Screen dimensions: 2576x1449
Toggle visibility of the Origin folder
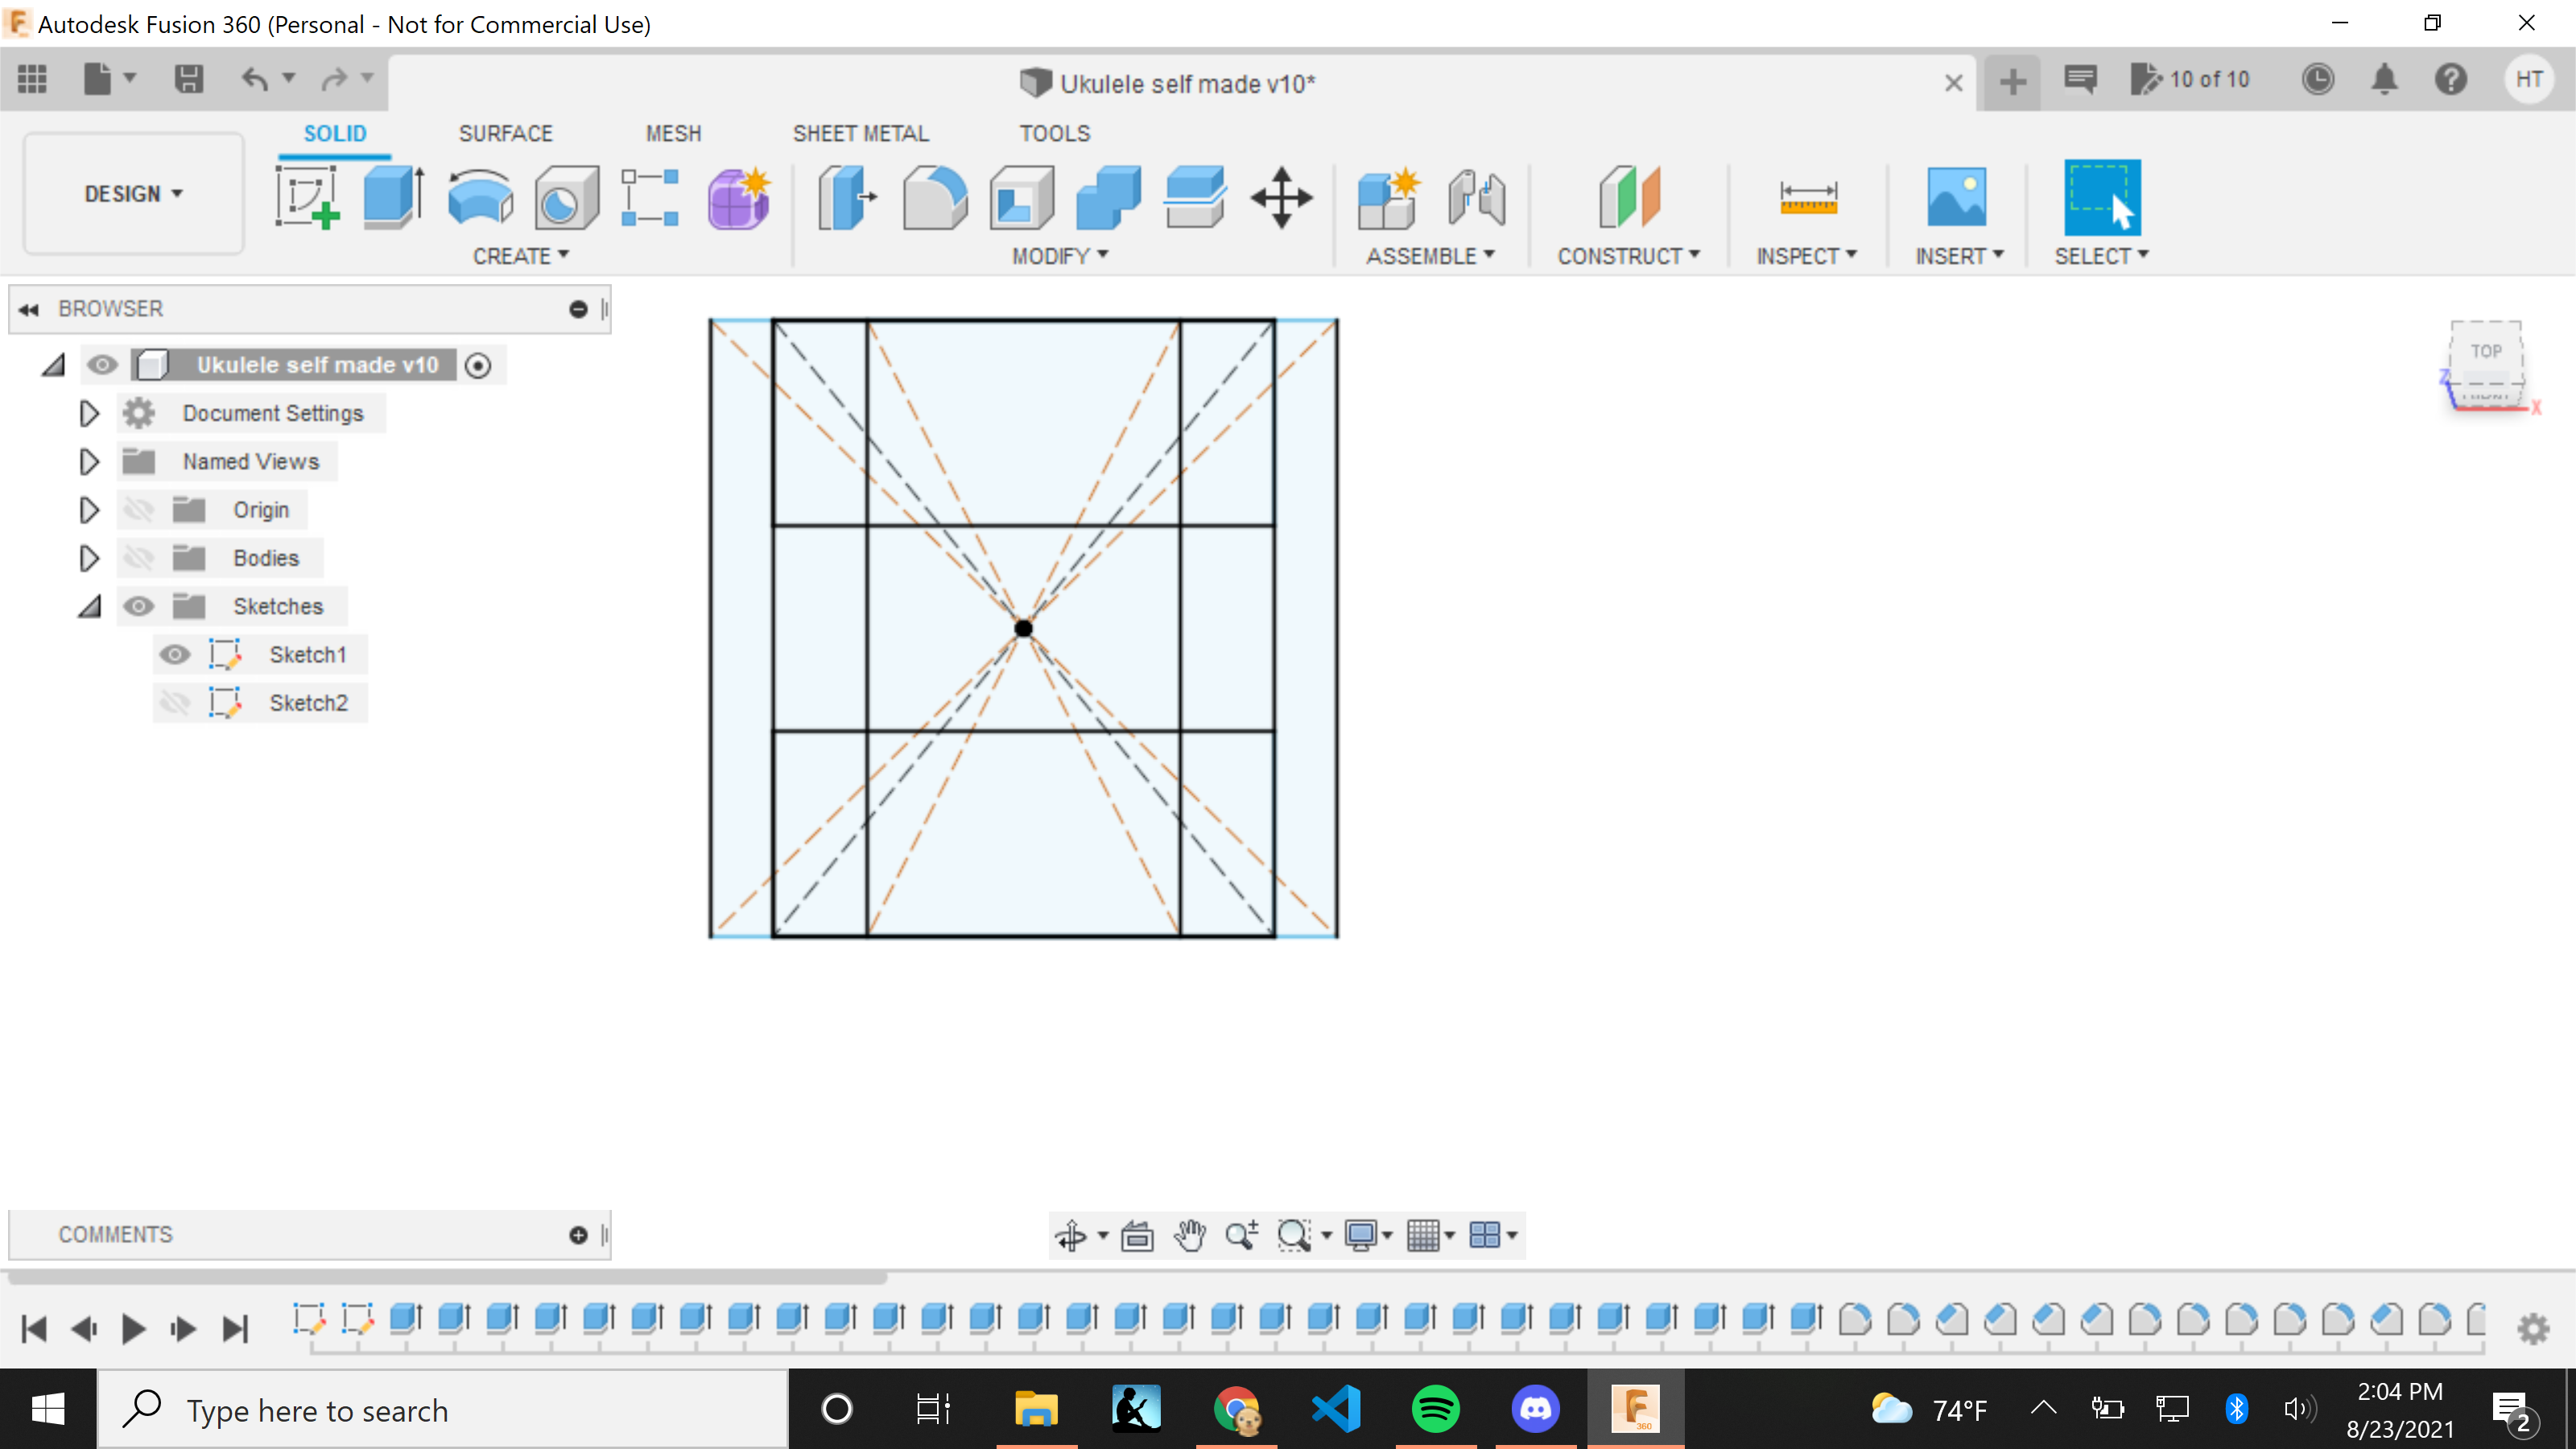pos(138,509)
